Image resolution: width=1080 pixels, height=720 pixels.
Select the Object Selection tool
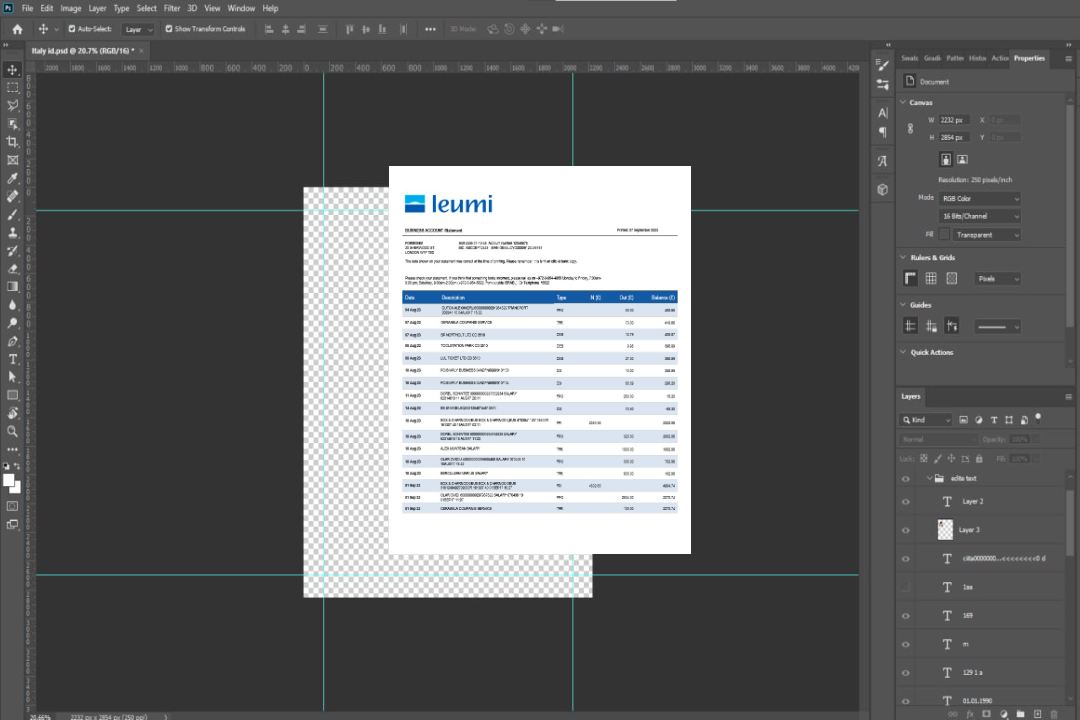pos(12,124)
